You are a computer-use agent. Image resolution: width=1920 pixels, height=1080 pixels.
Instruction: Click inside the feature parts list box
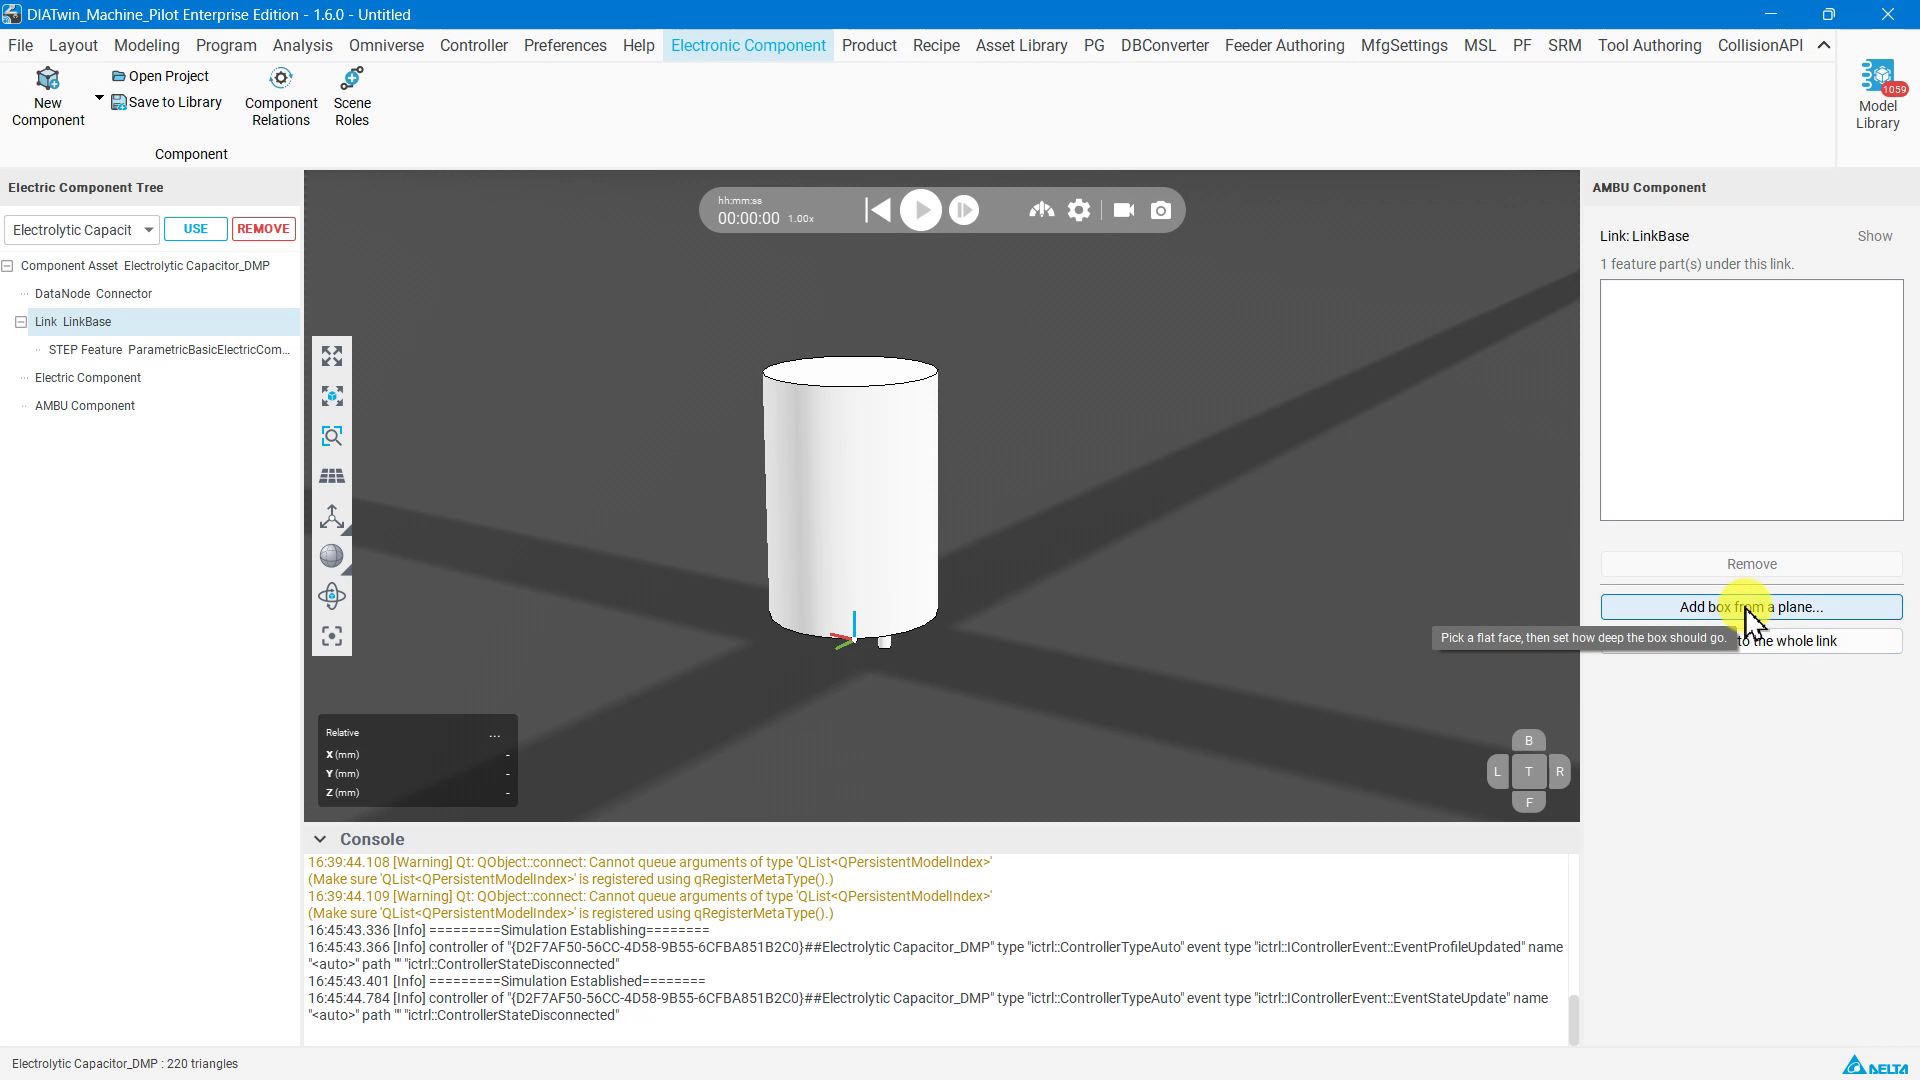click(x=1752, y=400)
